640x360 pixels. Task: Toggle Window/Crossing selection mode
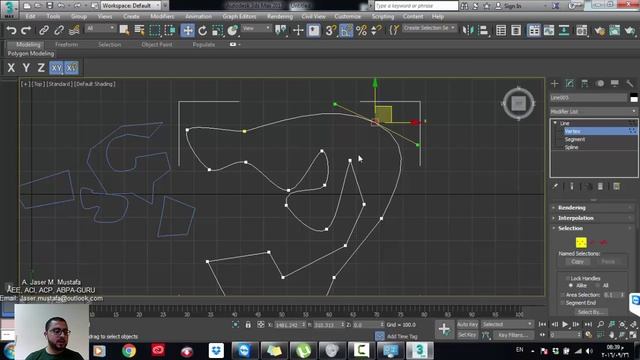click(170, 30)
